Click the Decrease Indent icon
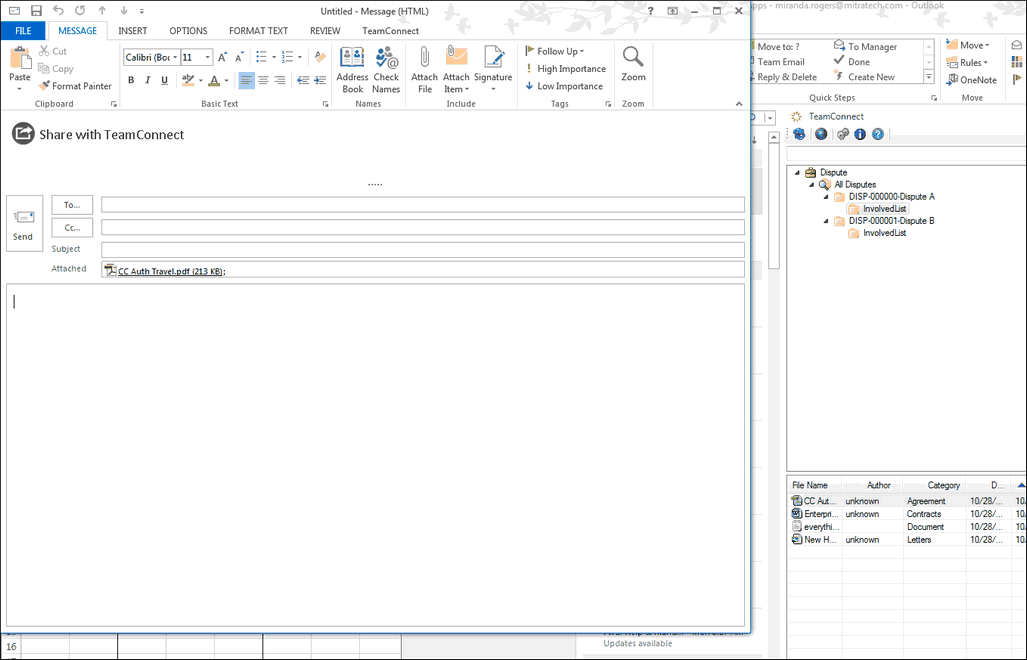 click(303, 80)
